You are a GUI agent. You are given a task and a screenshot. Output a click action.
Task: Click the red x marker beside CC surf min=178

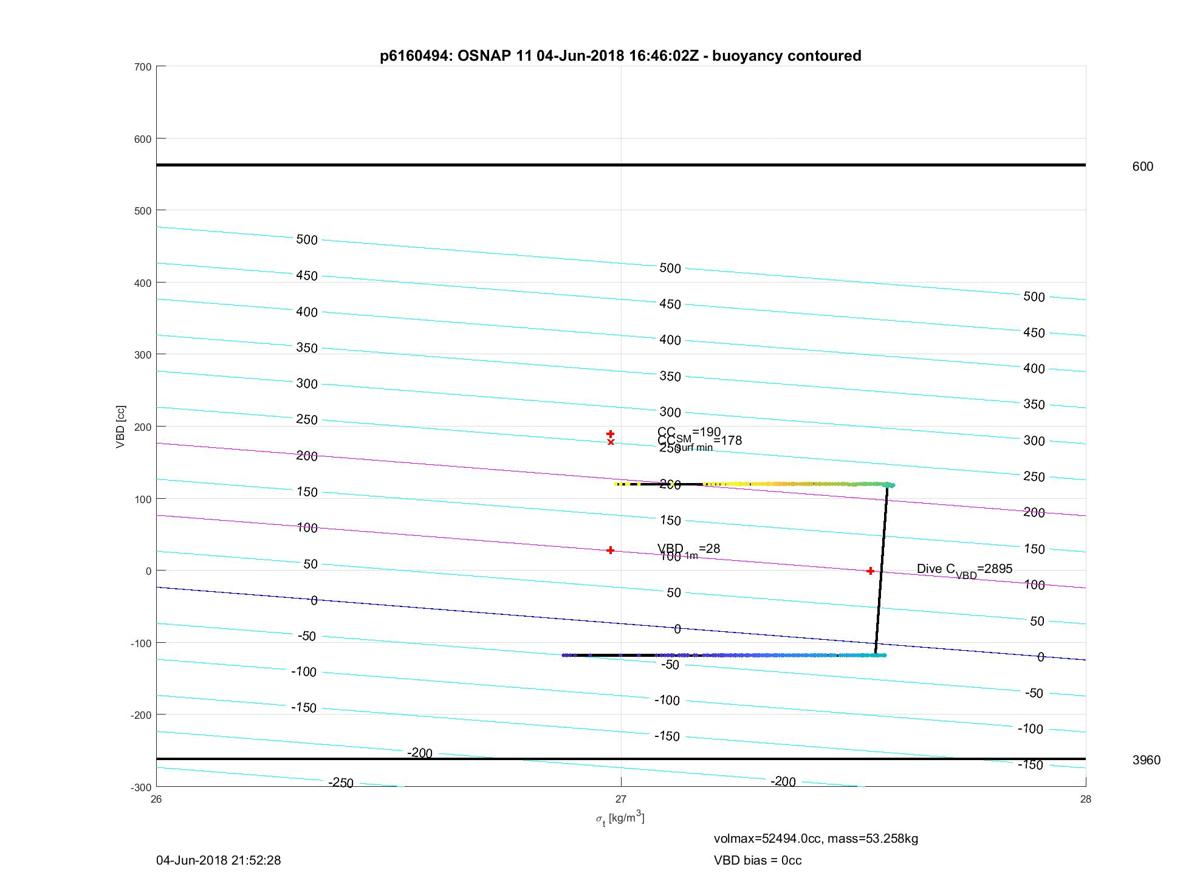point(610,442)
